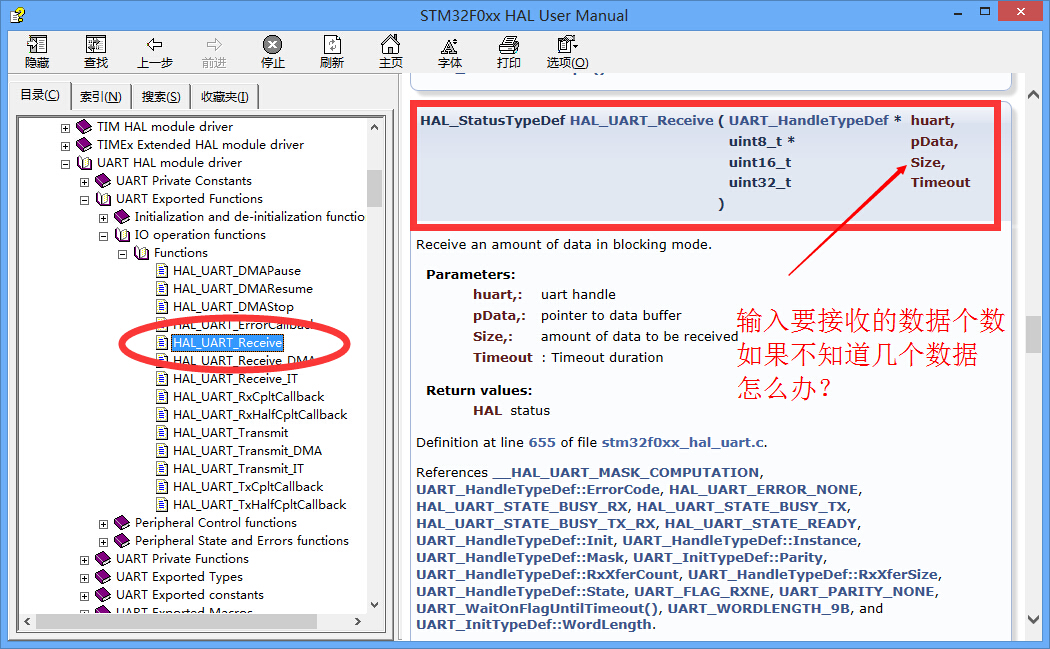Follow the UART_FLAG_RXNE reference link

(702, 592)
